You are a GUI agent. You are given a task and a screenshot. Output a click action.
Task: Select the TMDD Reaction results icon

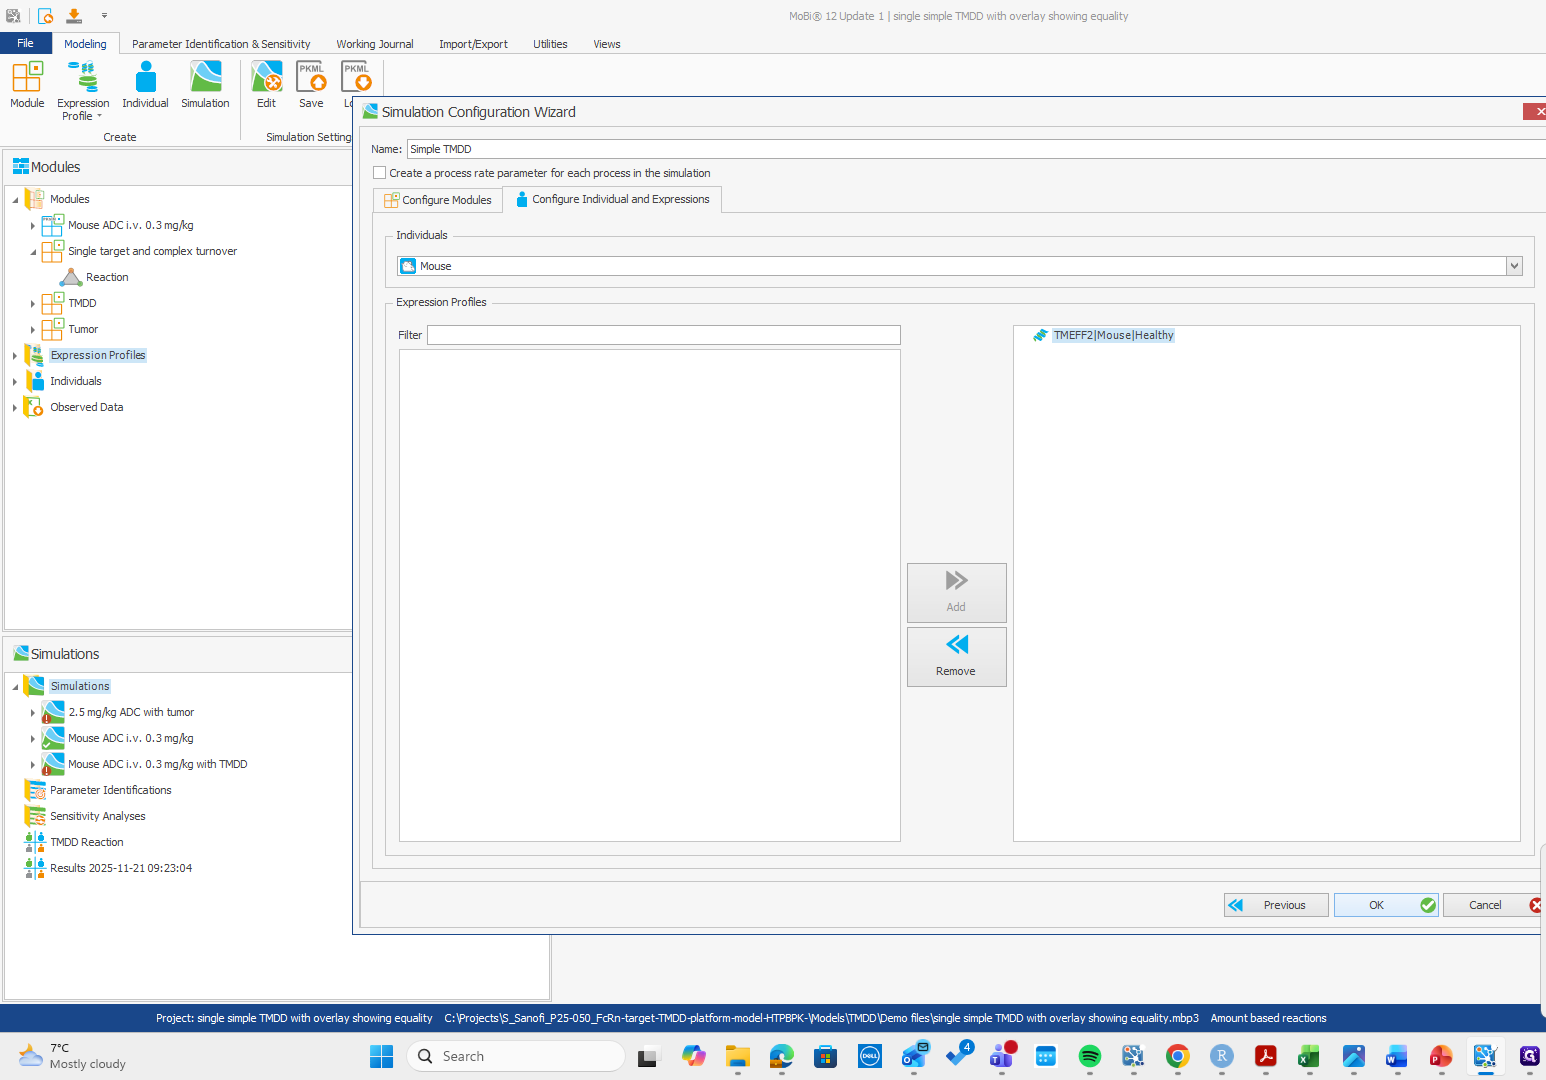tap(35, 842)
